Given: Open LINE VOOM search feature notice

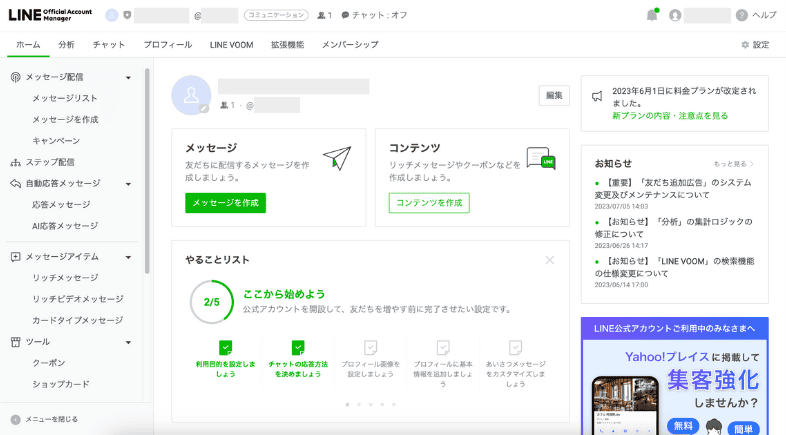Looking at the screenshot, I should (x=674, y=267).
